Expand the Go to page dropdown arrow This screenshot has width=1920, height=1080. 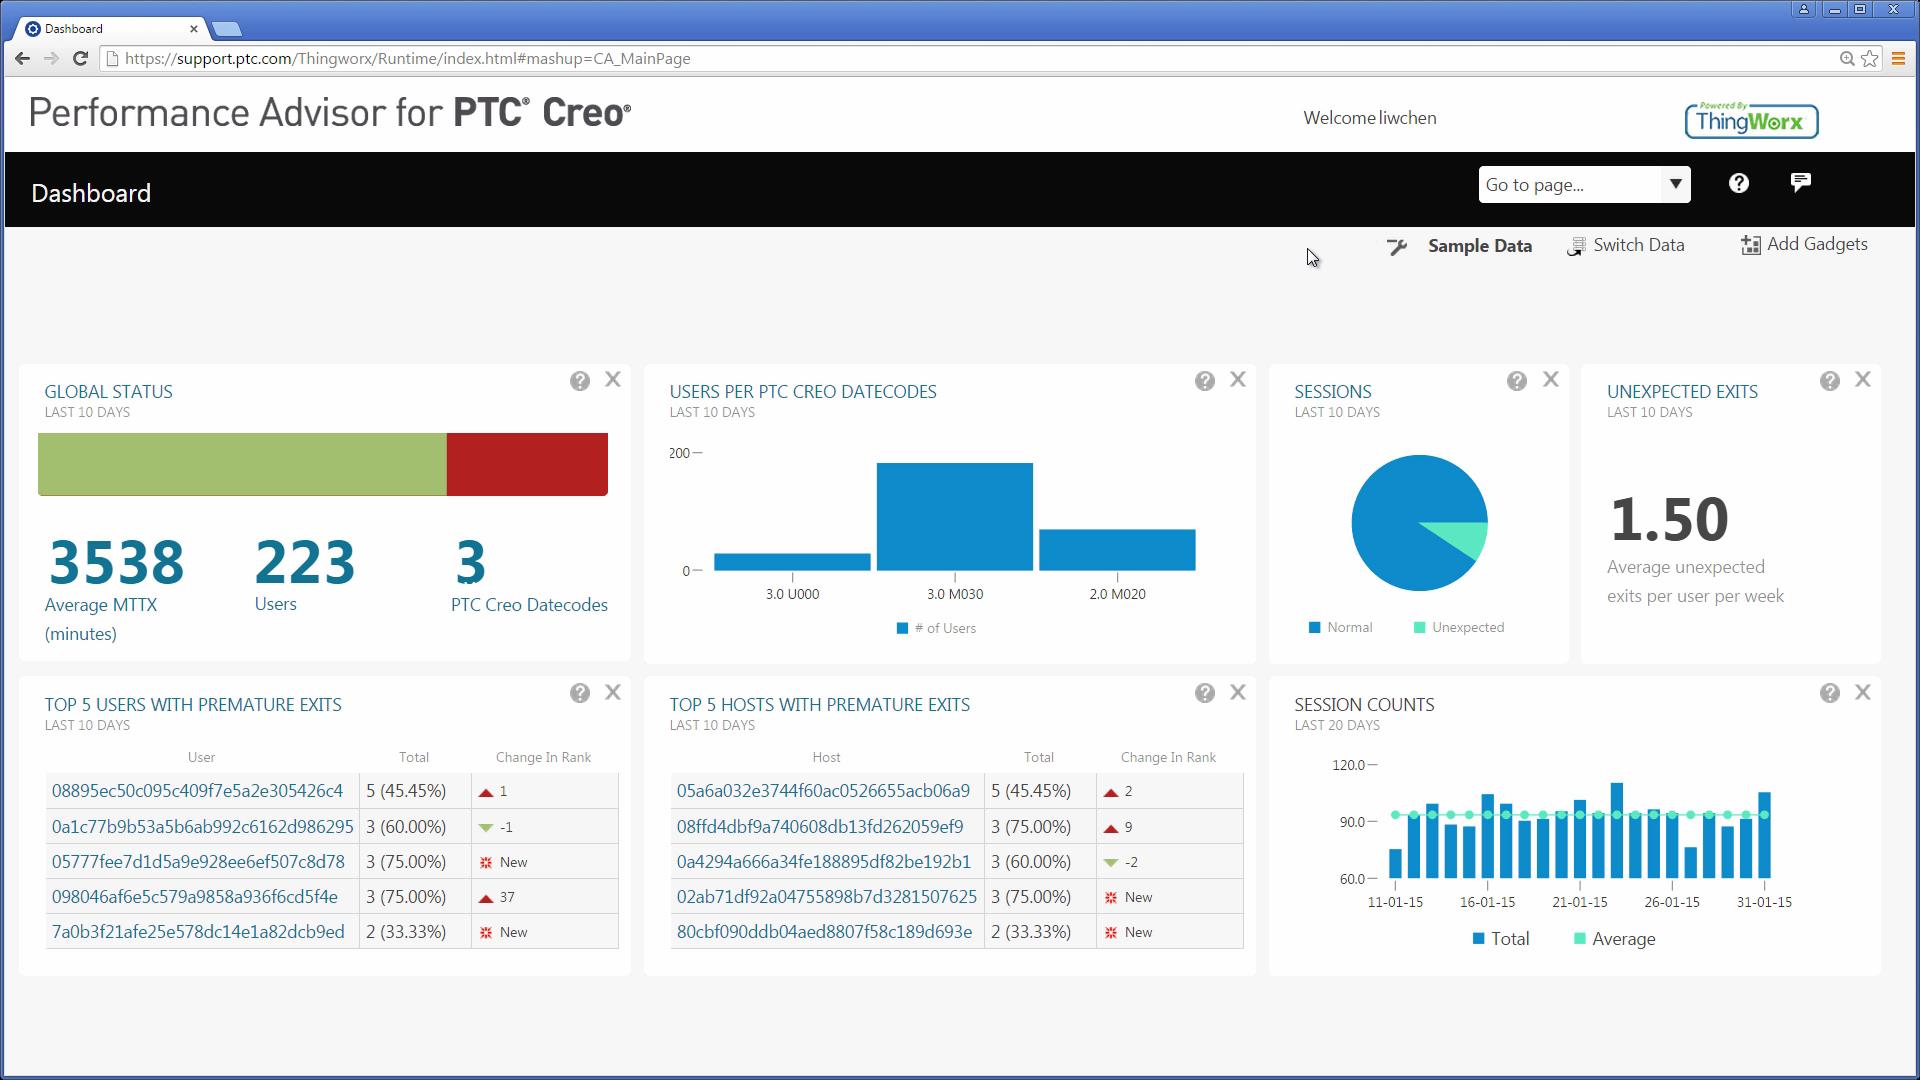pos(1675,185)
